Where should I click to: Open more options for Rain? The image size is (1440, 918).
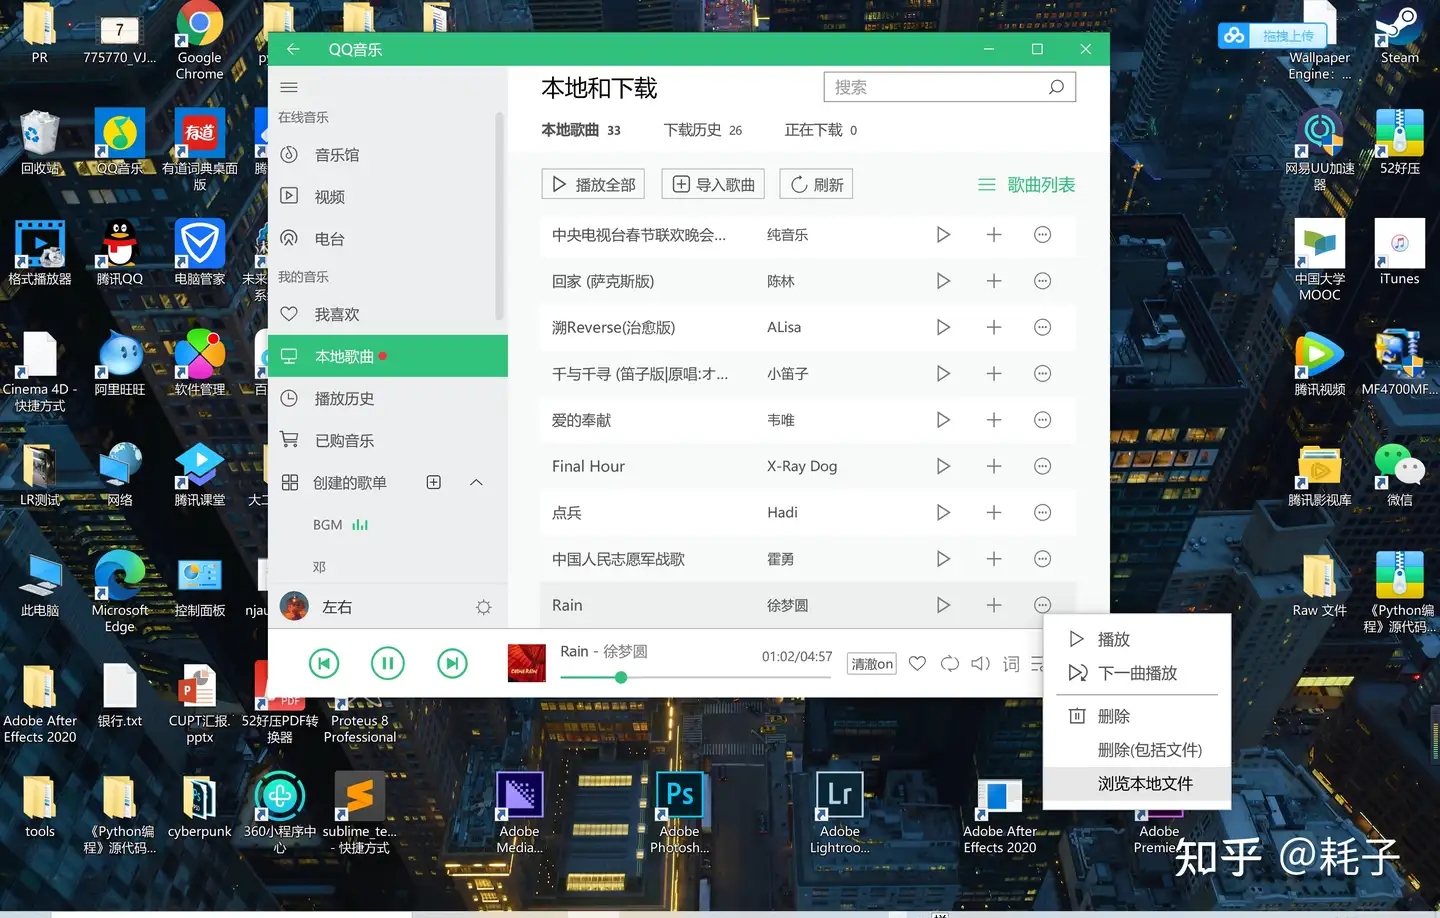1042,605
